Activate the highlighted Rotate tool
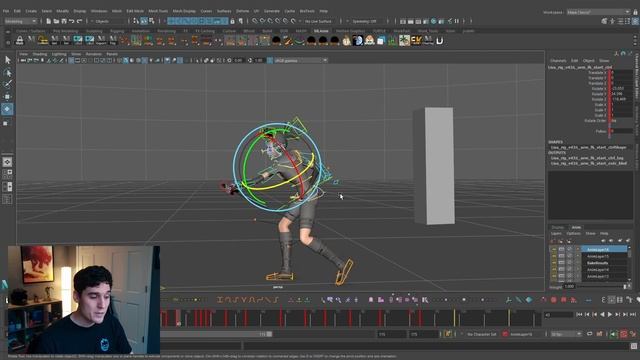 7,109
